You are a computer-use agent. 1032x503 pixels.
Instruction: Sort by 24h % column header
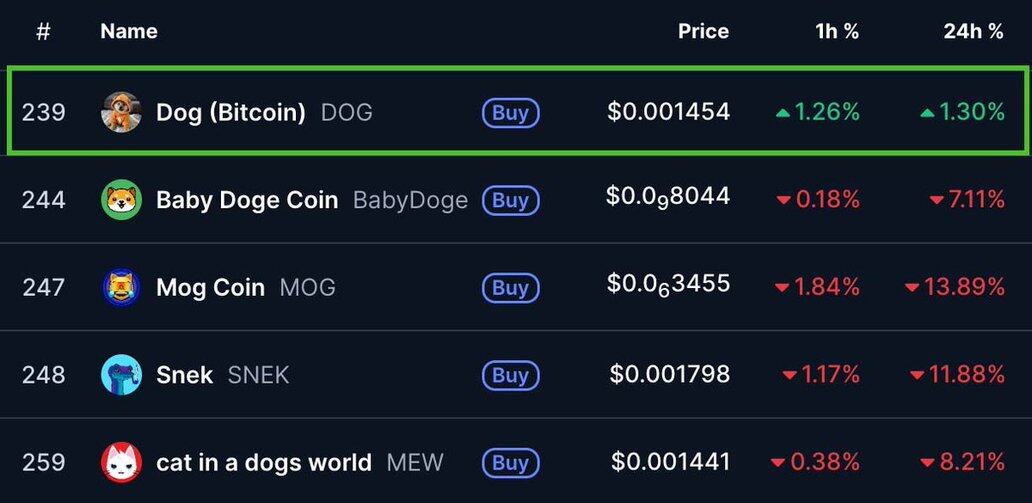point(973,31)
